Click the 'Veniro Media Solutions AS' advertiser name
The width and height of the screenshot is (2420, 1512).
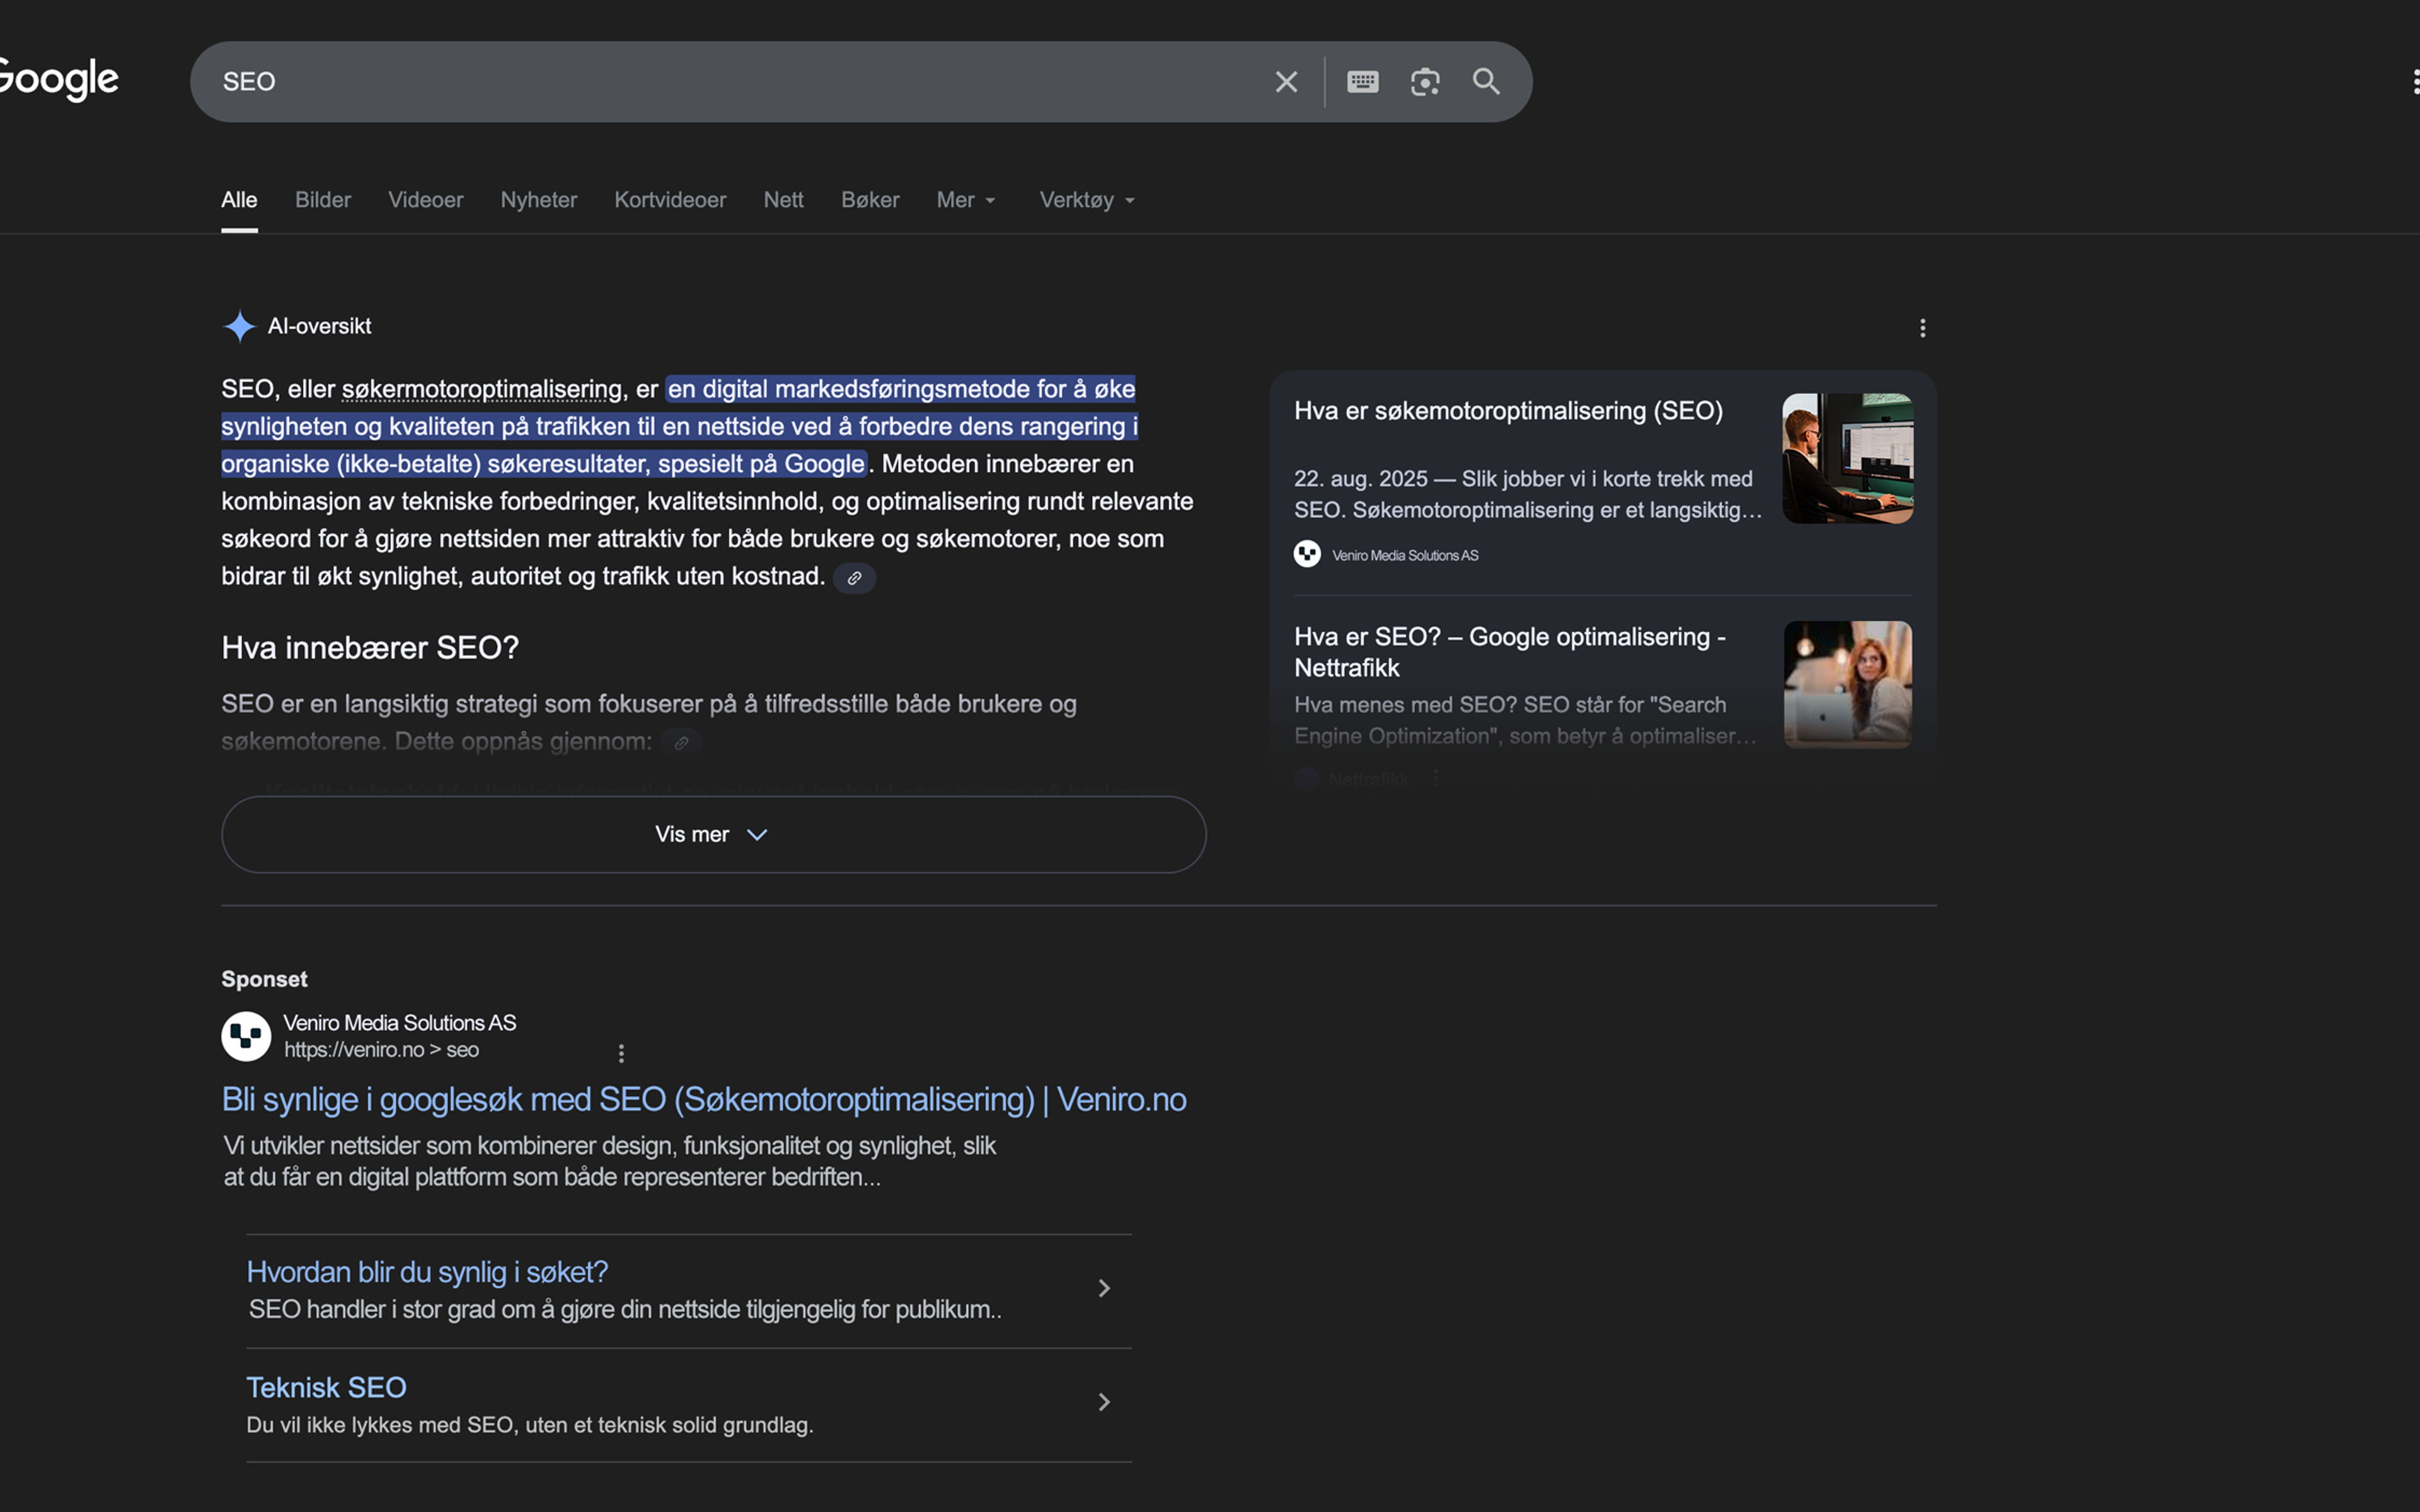point(400,1023)
